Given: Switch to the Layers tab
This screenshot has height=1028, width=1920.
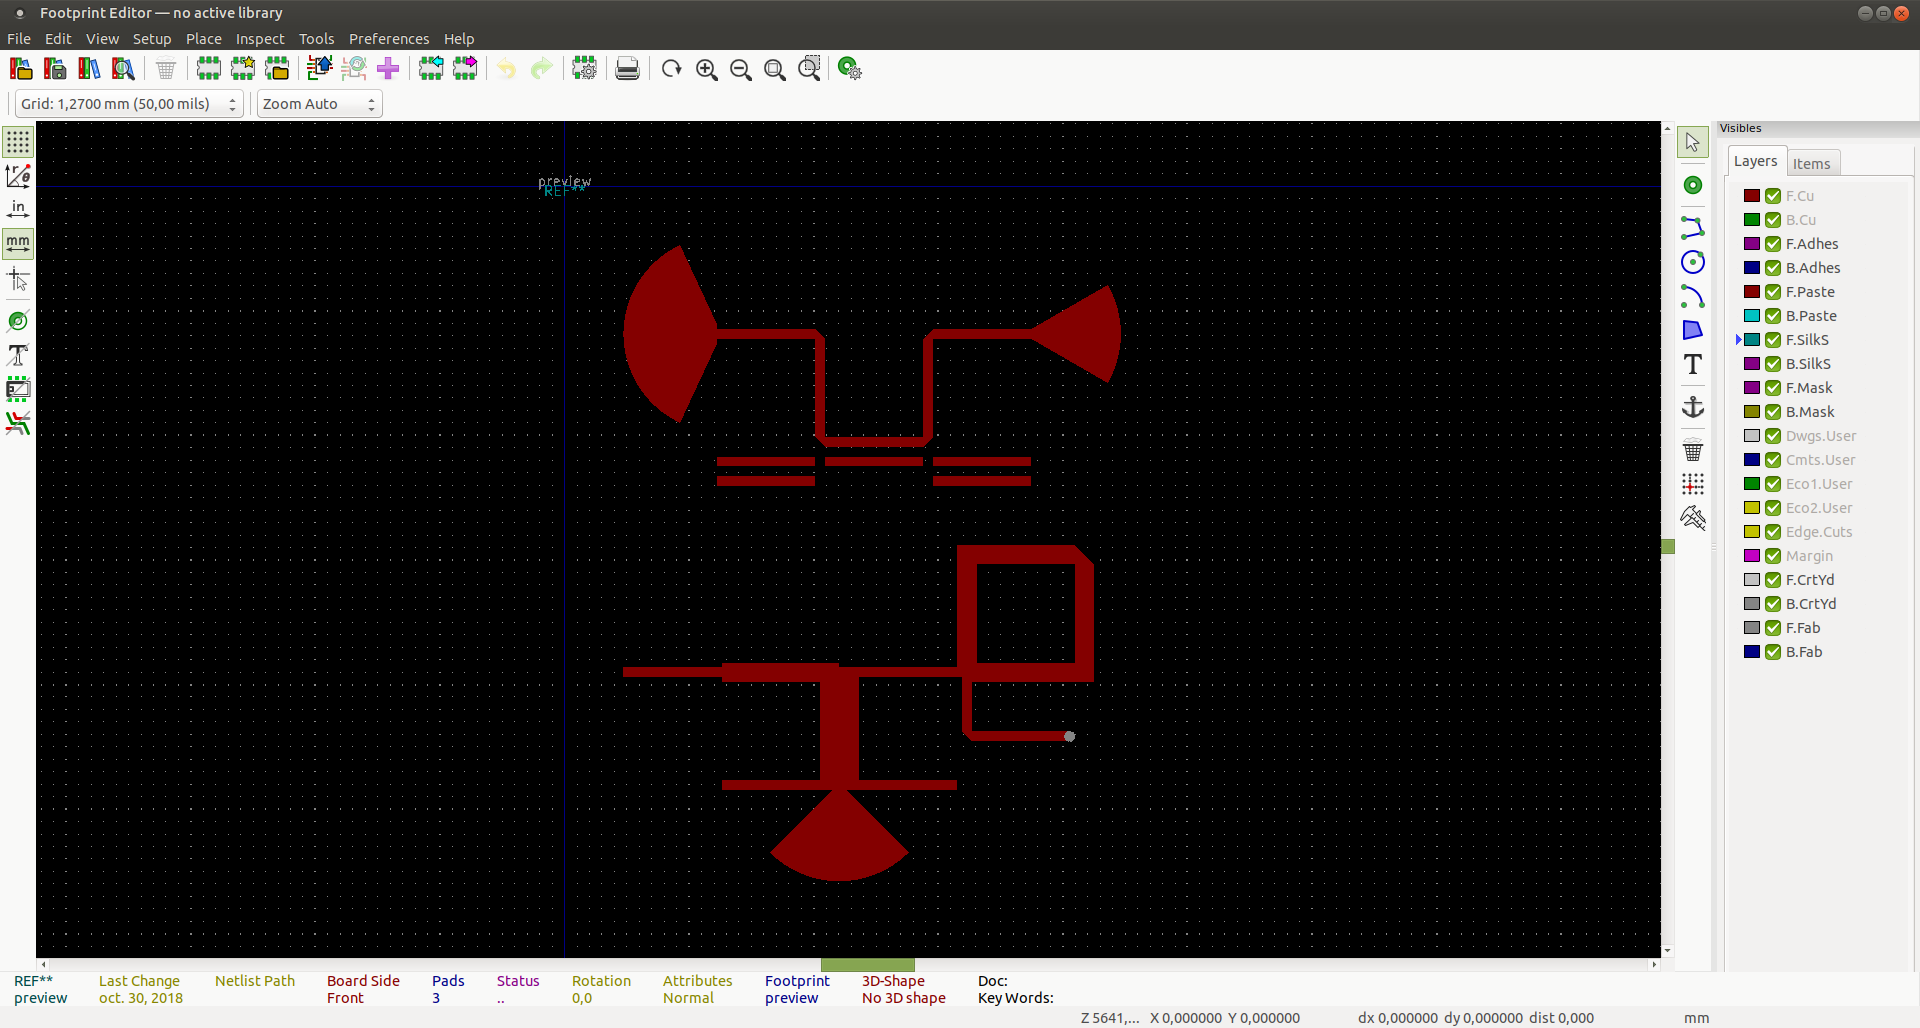Looking at the screenshot, I should pyautogui.click(x=1756, y=161).
